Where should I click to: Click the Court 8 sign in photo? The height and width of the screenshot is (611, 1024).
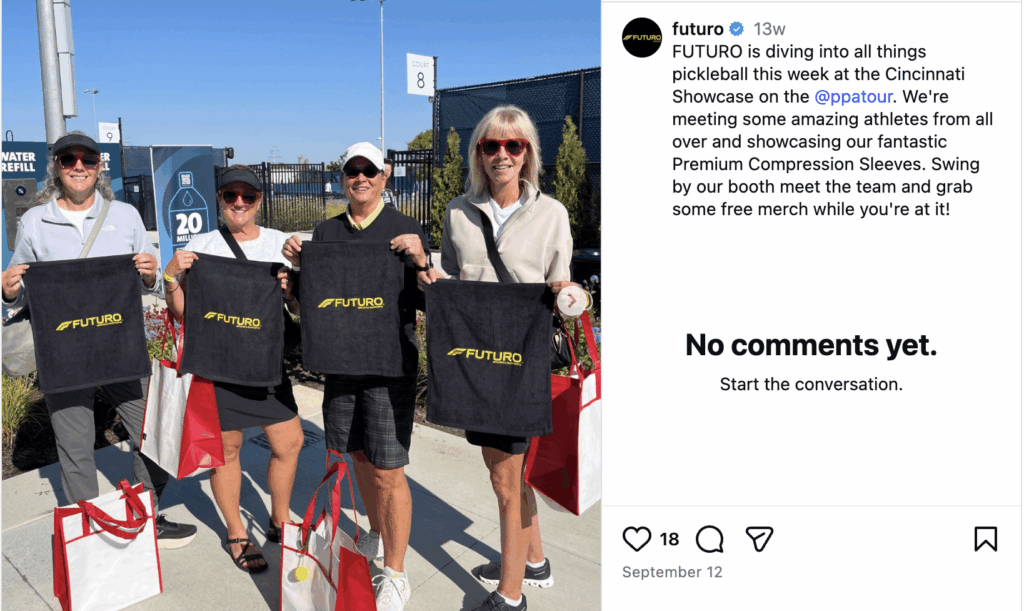[x=421, y=74]
